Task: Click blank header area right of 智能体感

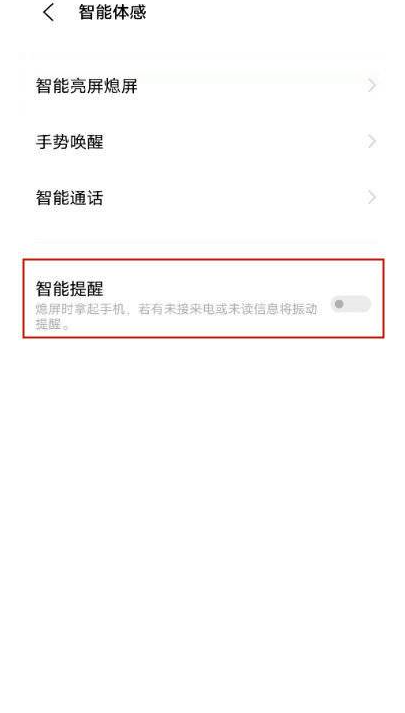Action: pos(273,12)
